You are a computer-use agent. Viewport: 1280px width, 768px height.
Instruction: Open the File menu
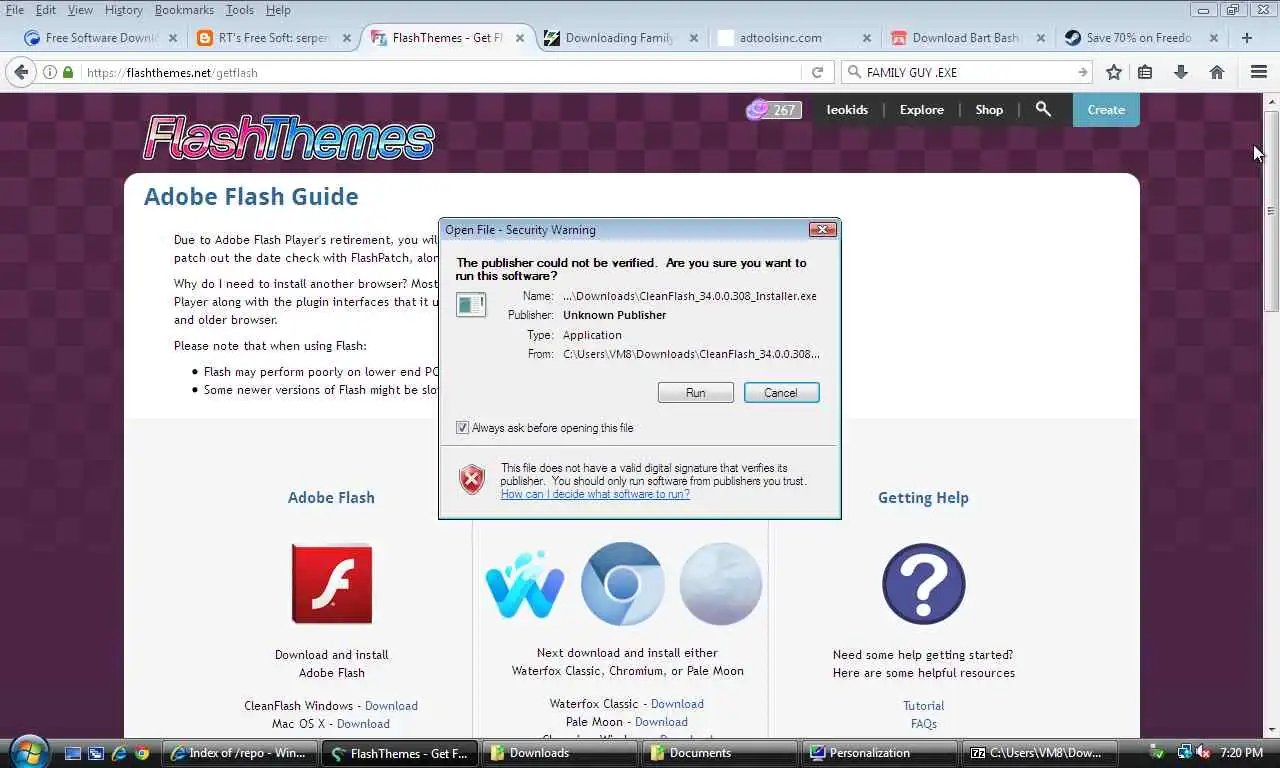(15, 10)
